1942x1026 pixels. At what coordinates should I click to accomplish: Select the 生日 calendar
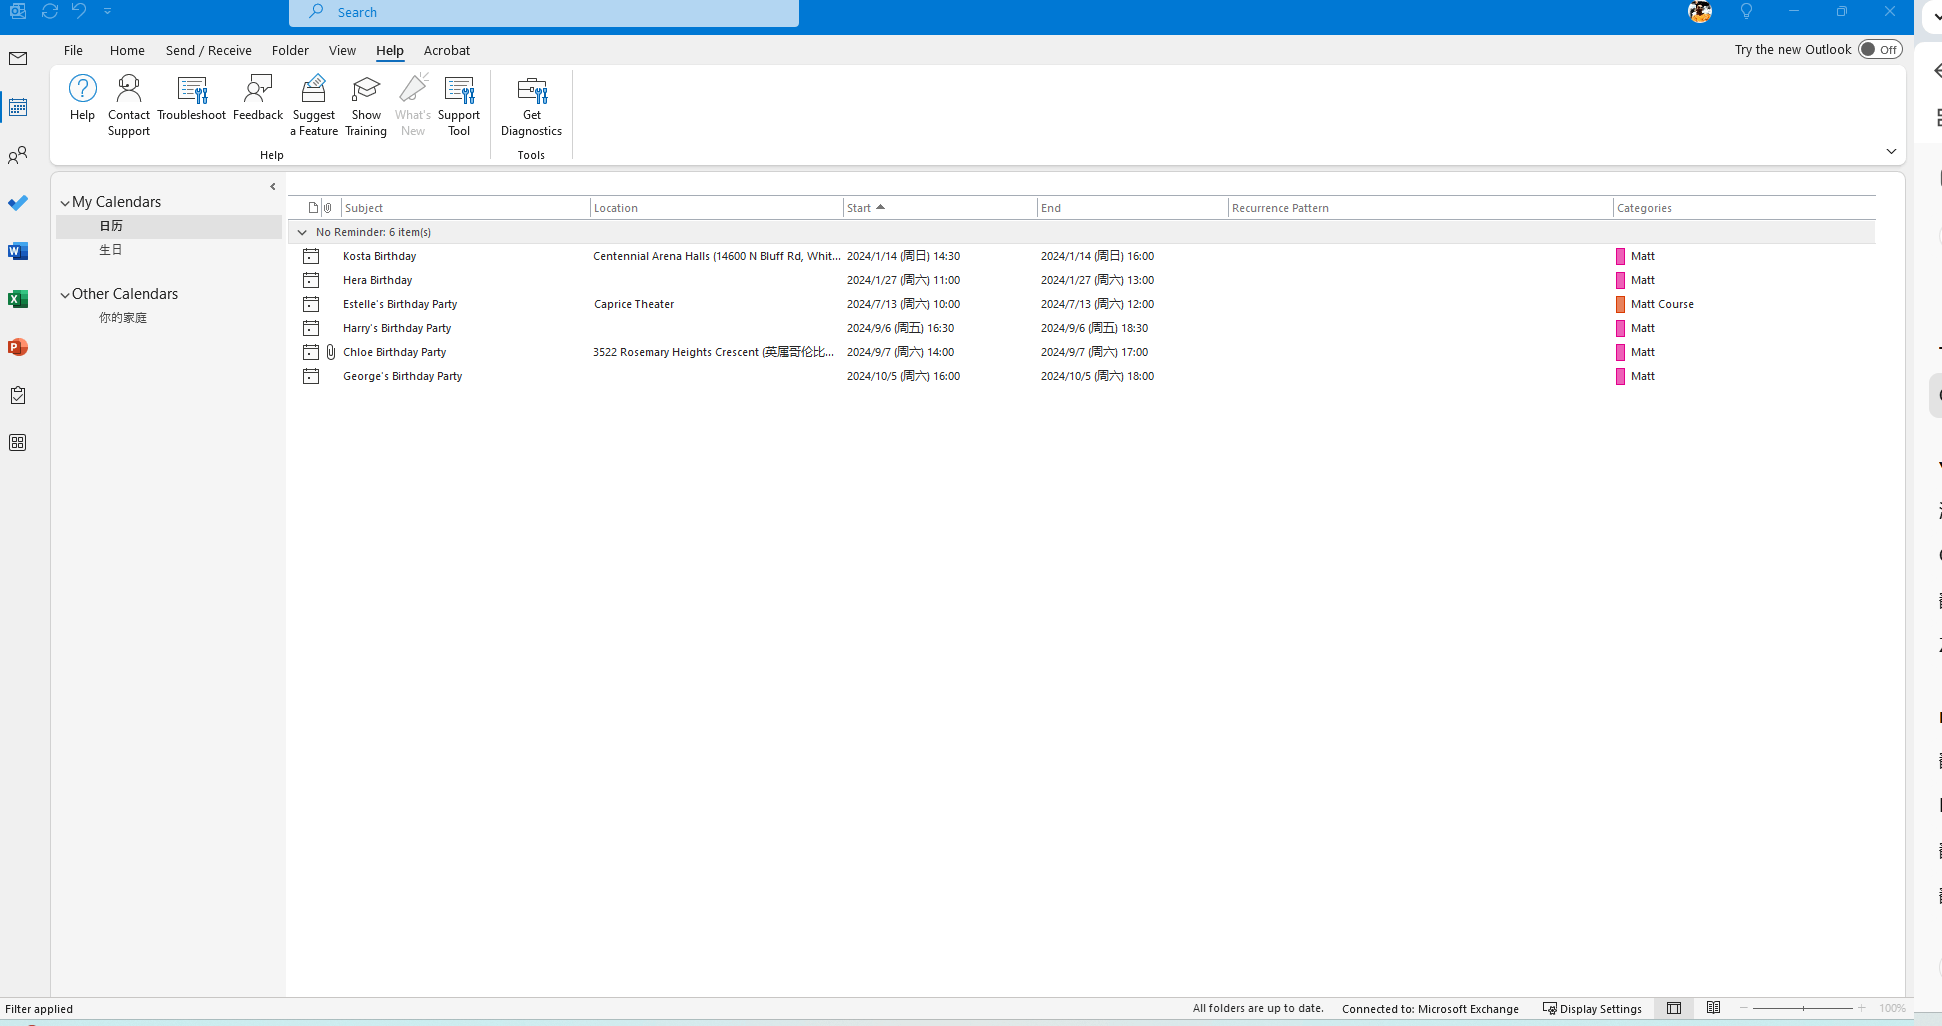111,249
